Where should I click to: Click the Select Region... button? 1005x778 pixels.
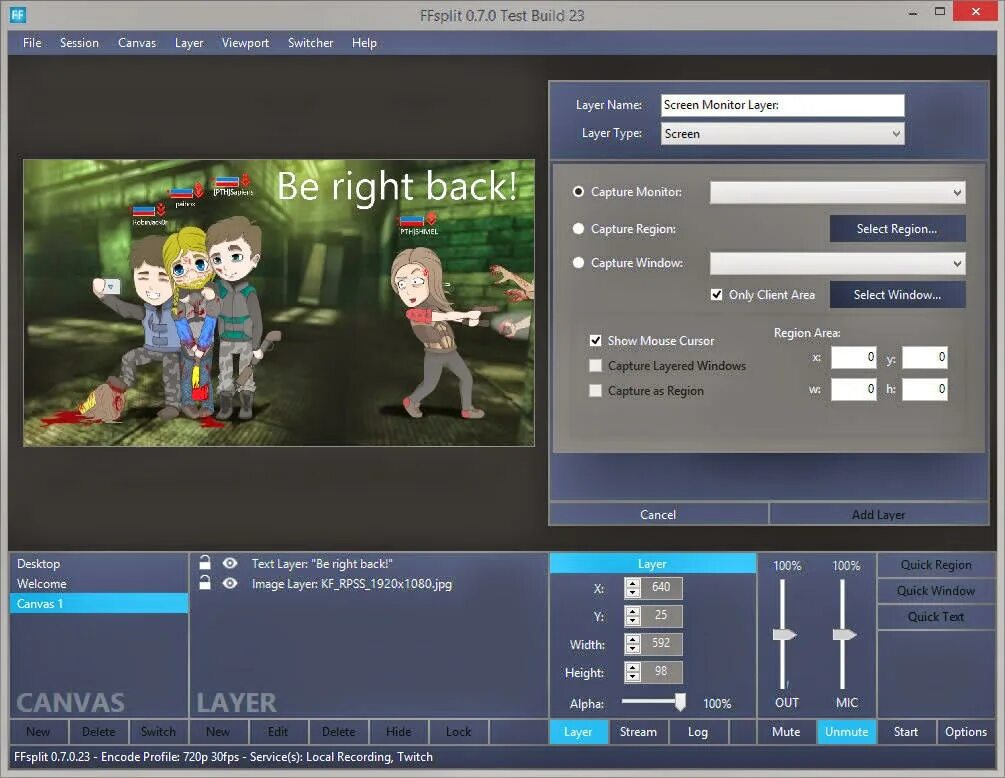click(x=897, y=229)
